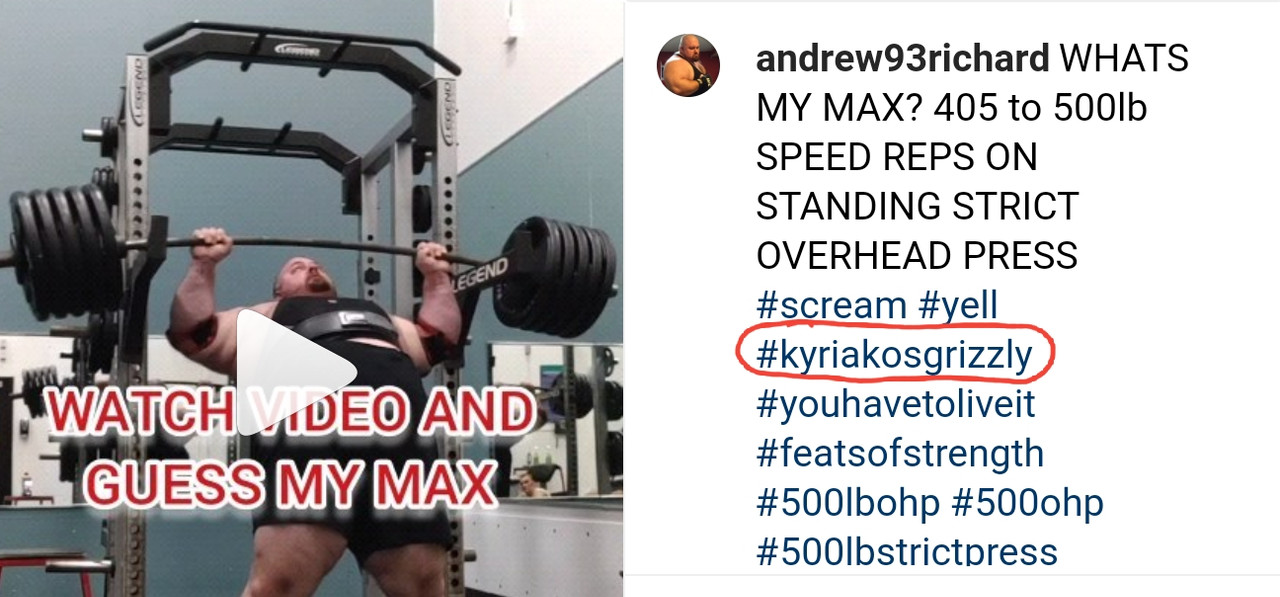Open the #500lbohp hashtag
This screenshot has height=597, width=1280.
coord(848,502)
